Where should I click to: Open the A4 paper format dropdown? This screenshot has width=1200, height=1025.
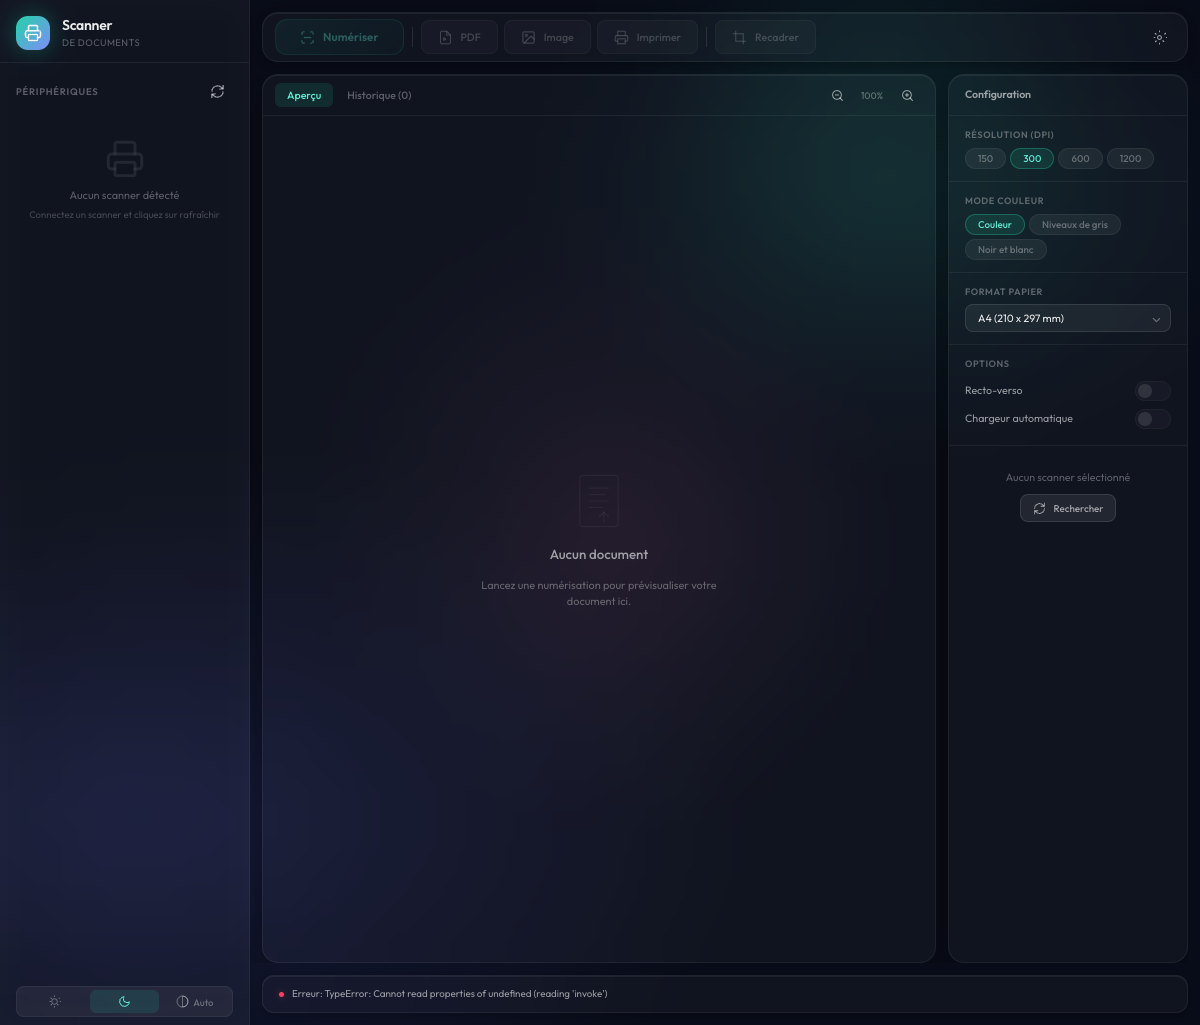click(x=1067, y=318)
